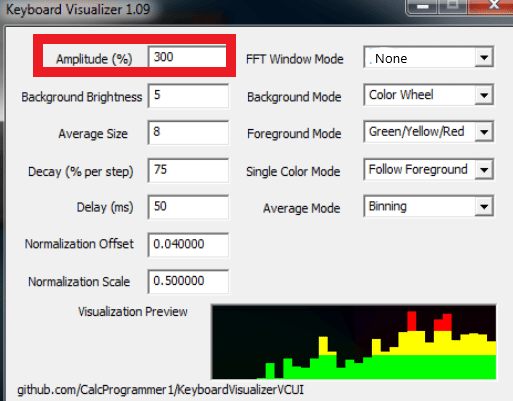Click the Binning combo box text
Image resolution: width=513 pixels, height=401 pixels.
point(388,207)
